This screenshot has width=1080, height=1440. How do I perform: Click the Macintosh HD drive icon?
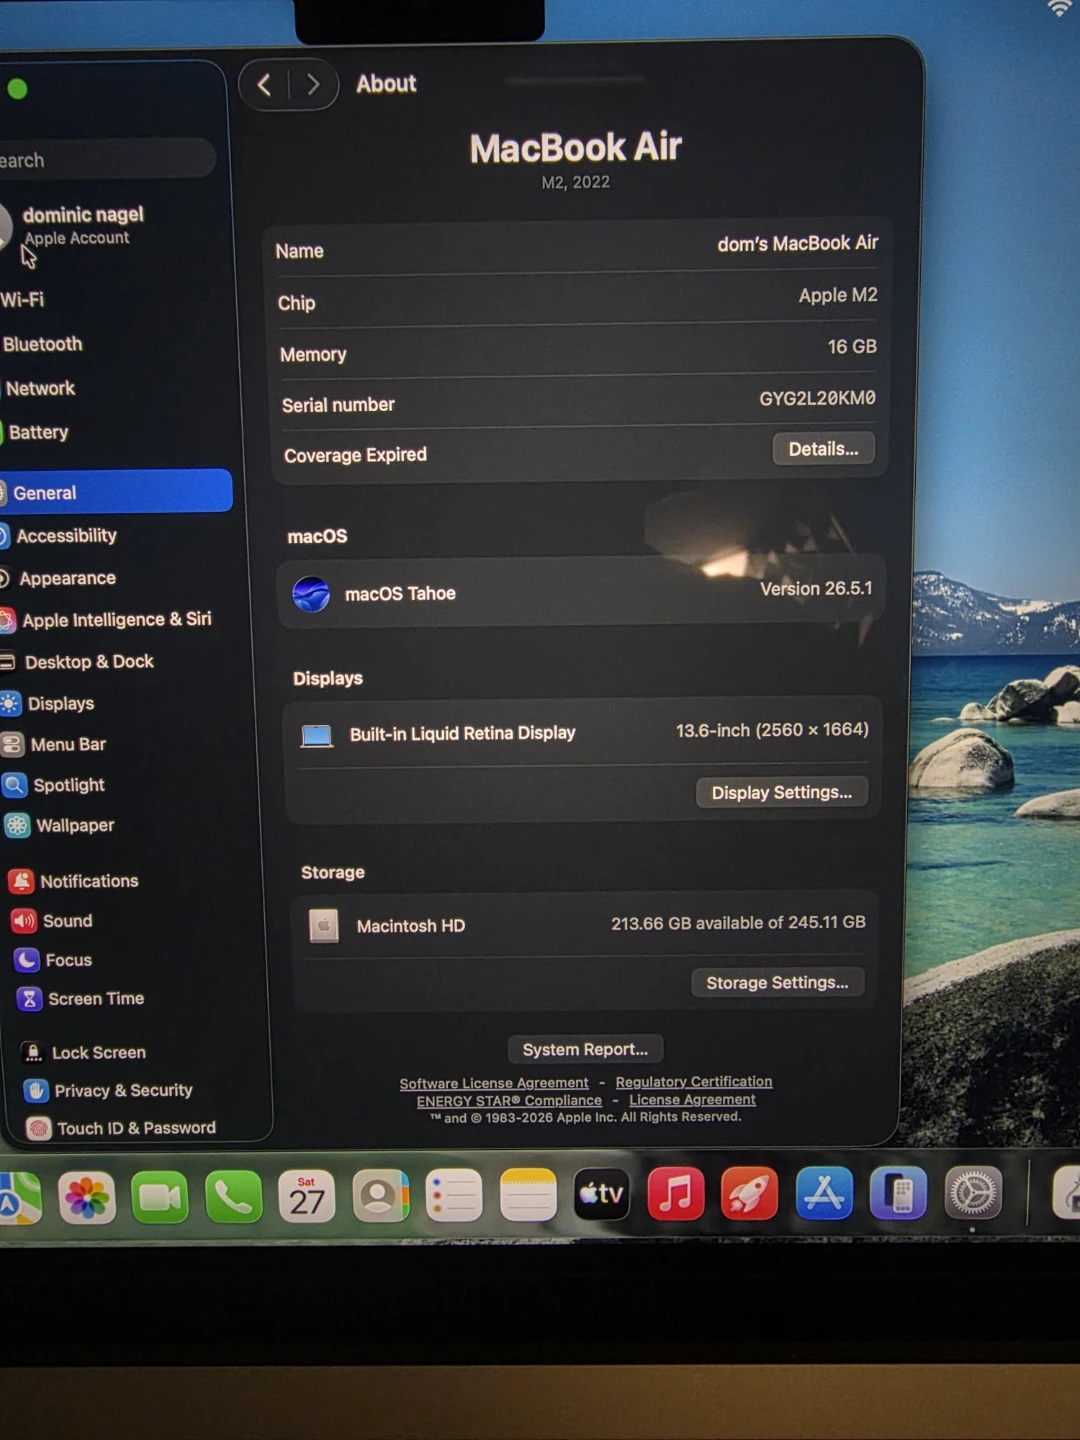[323, 926]
